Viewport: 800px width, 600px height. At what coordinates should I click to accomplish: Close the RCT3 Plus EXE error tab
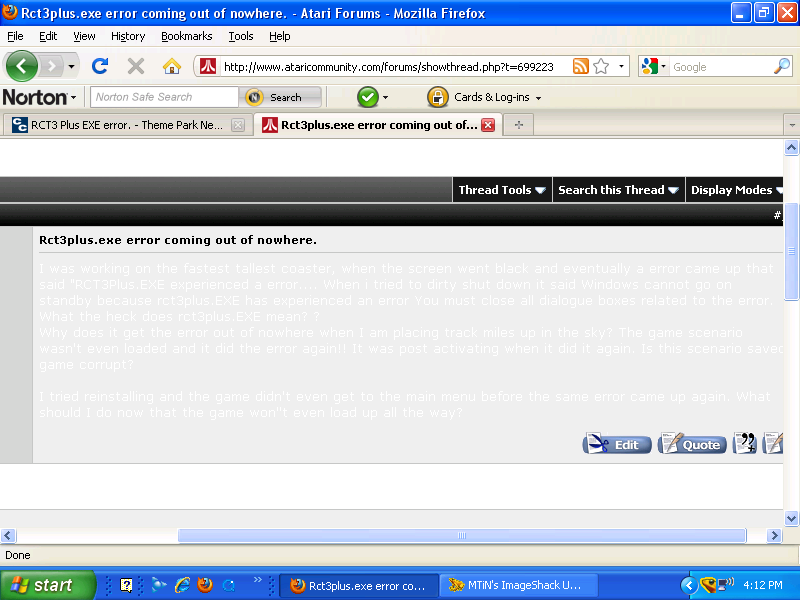pyautogui.click(x=238, y=125)
